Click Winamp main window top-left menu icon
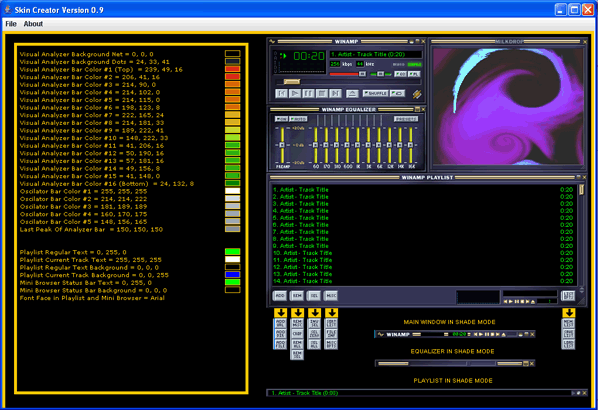This screenshot has height=410, width=598. [272, 41]
